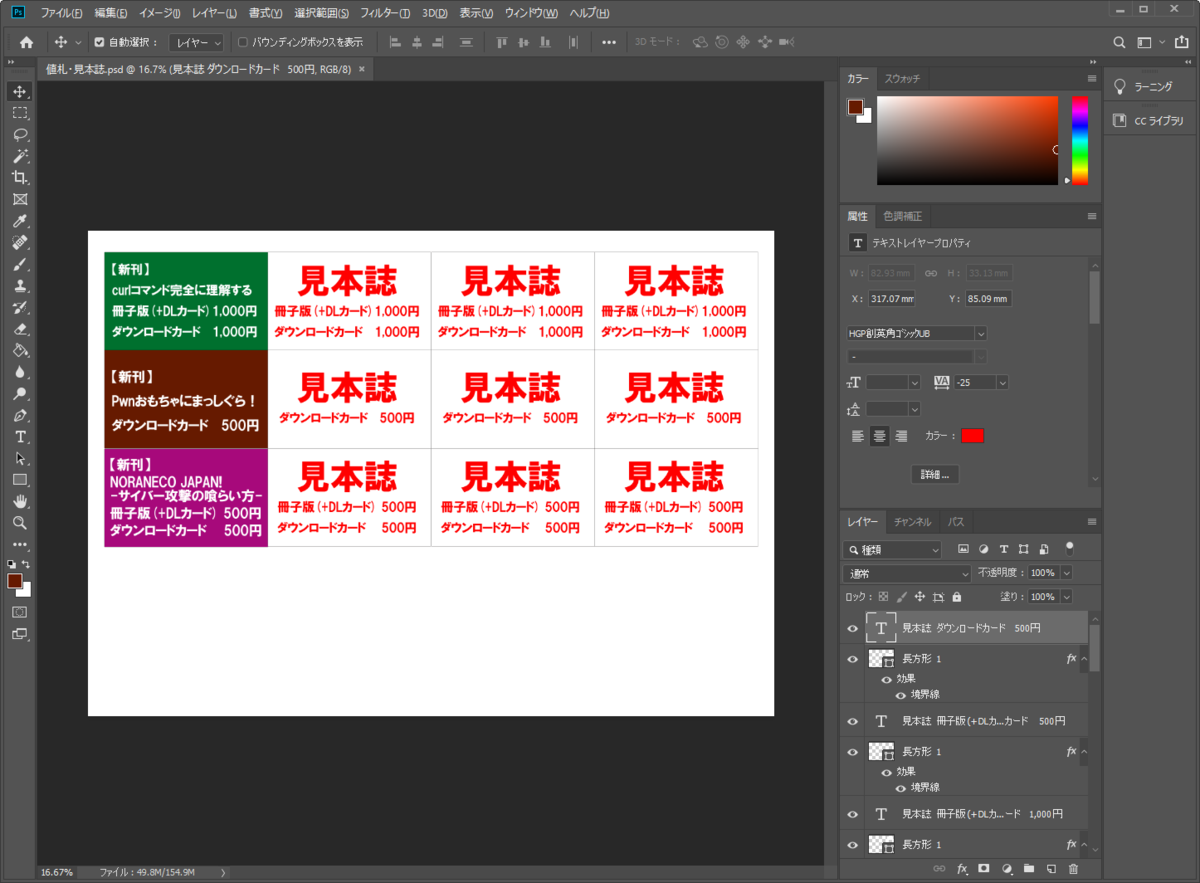Toggle the layer filter on/off switch
1200x883 pixels.
(x=1069, y=548)
